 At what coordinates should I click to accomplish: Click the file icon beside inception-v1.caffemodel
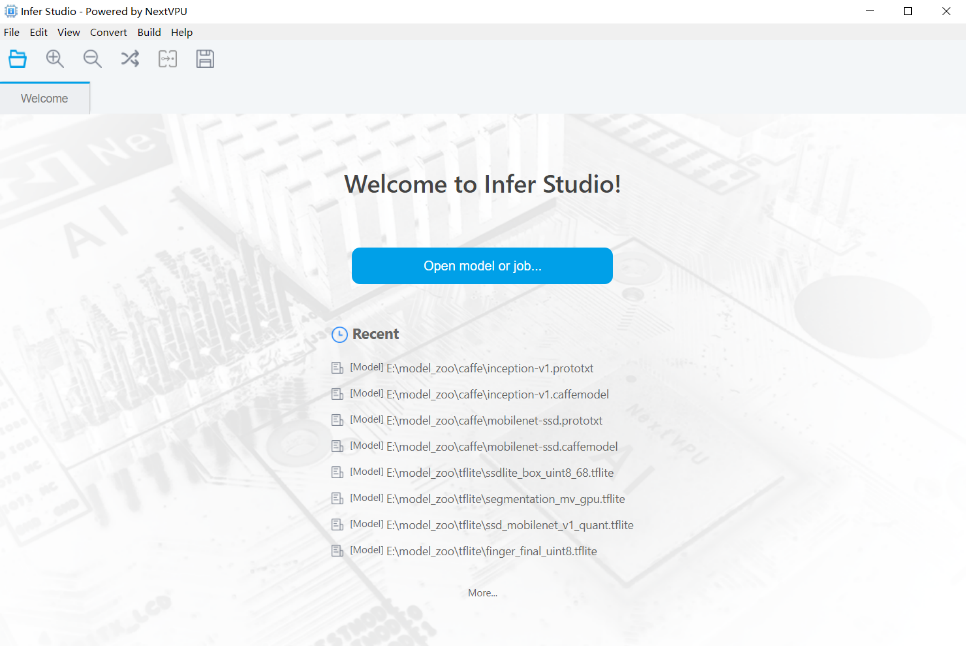[x=337, y=394]
